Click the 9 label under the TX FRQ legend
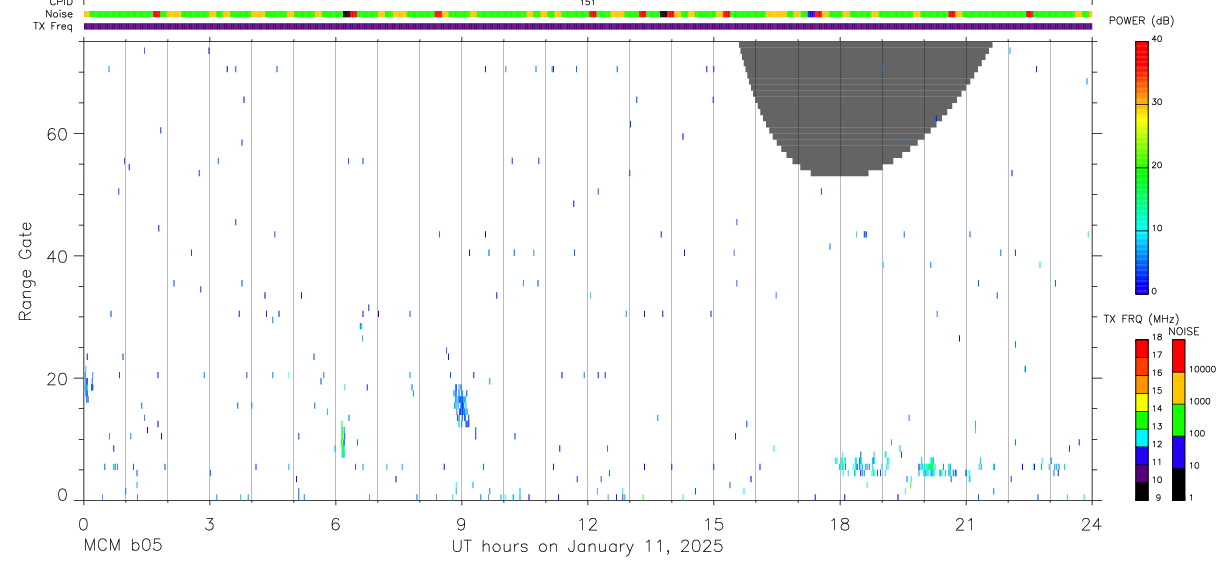 (x=1158, y=498)
